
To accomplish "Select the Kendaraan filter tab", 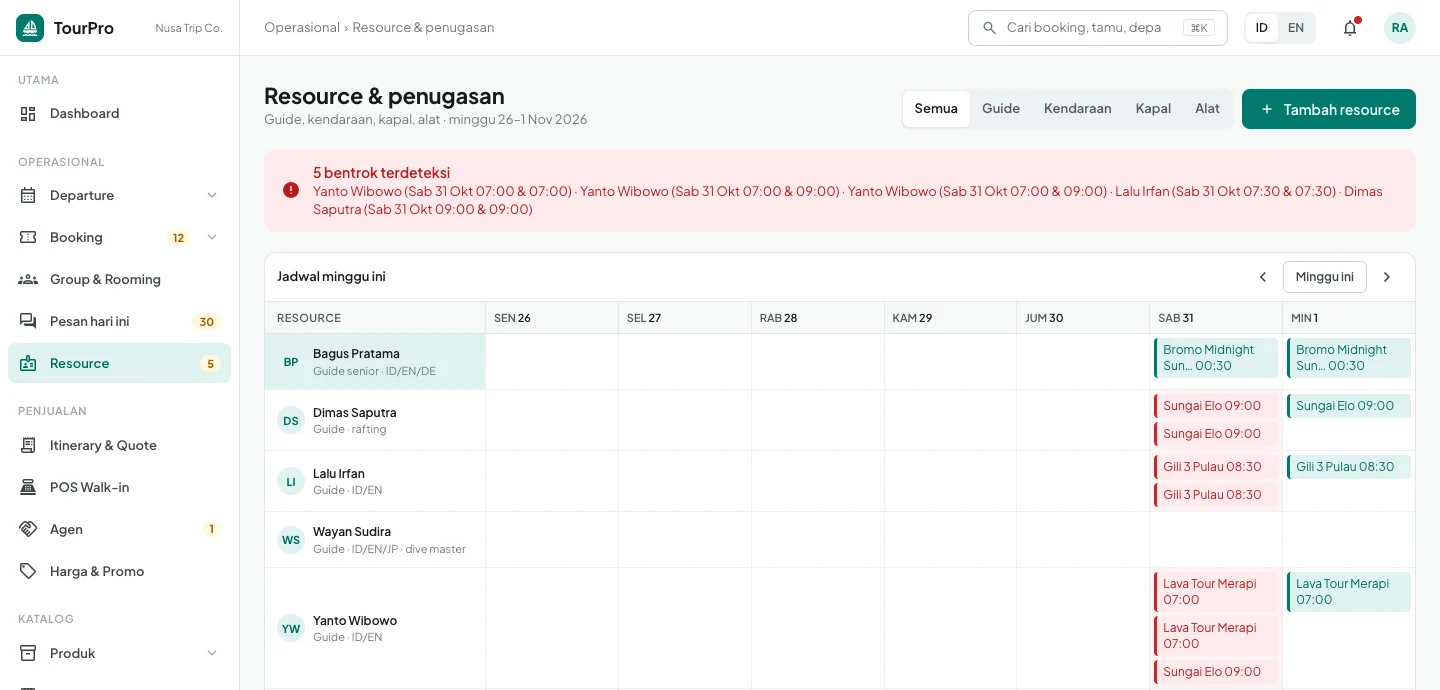I will [1078, 109].
